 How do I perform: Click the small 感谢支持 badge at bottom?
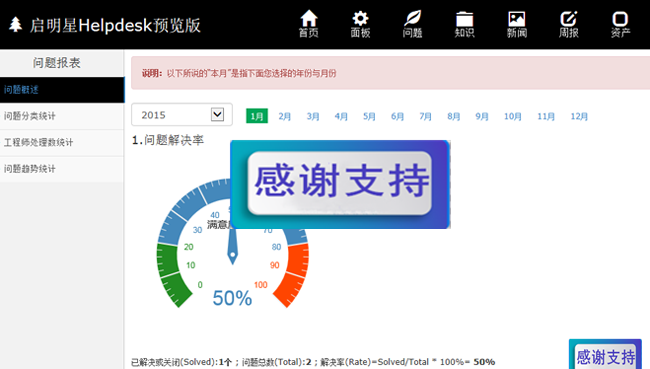[605, 355]
